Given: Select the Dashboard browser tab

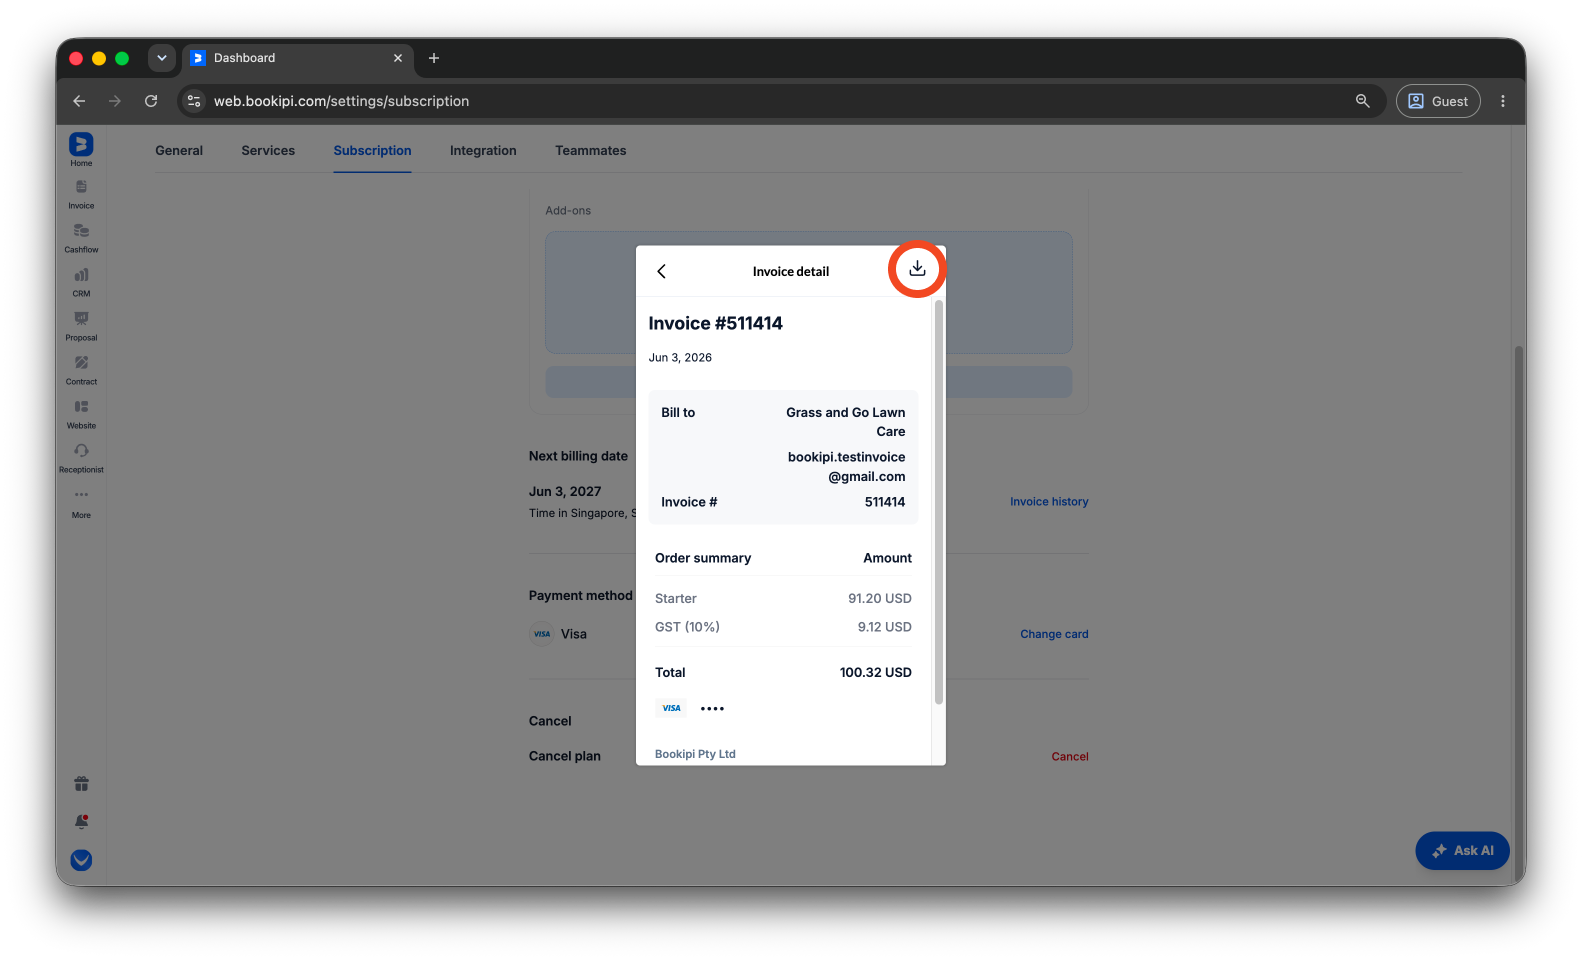Looking at the screenshot, I should click(x=297, y=58).
